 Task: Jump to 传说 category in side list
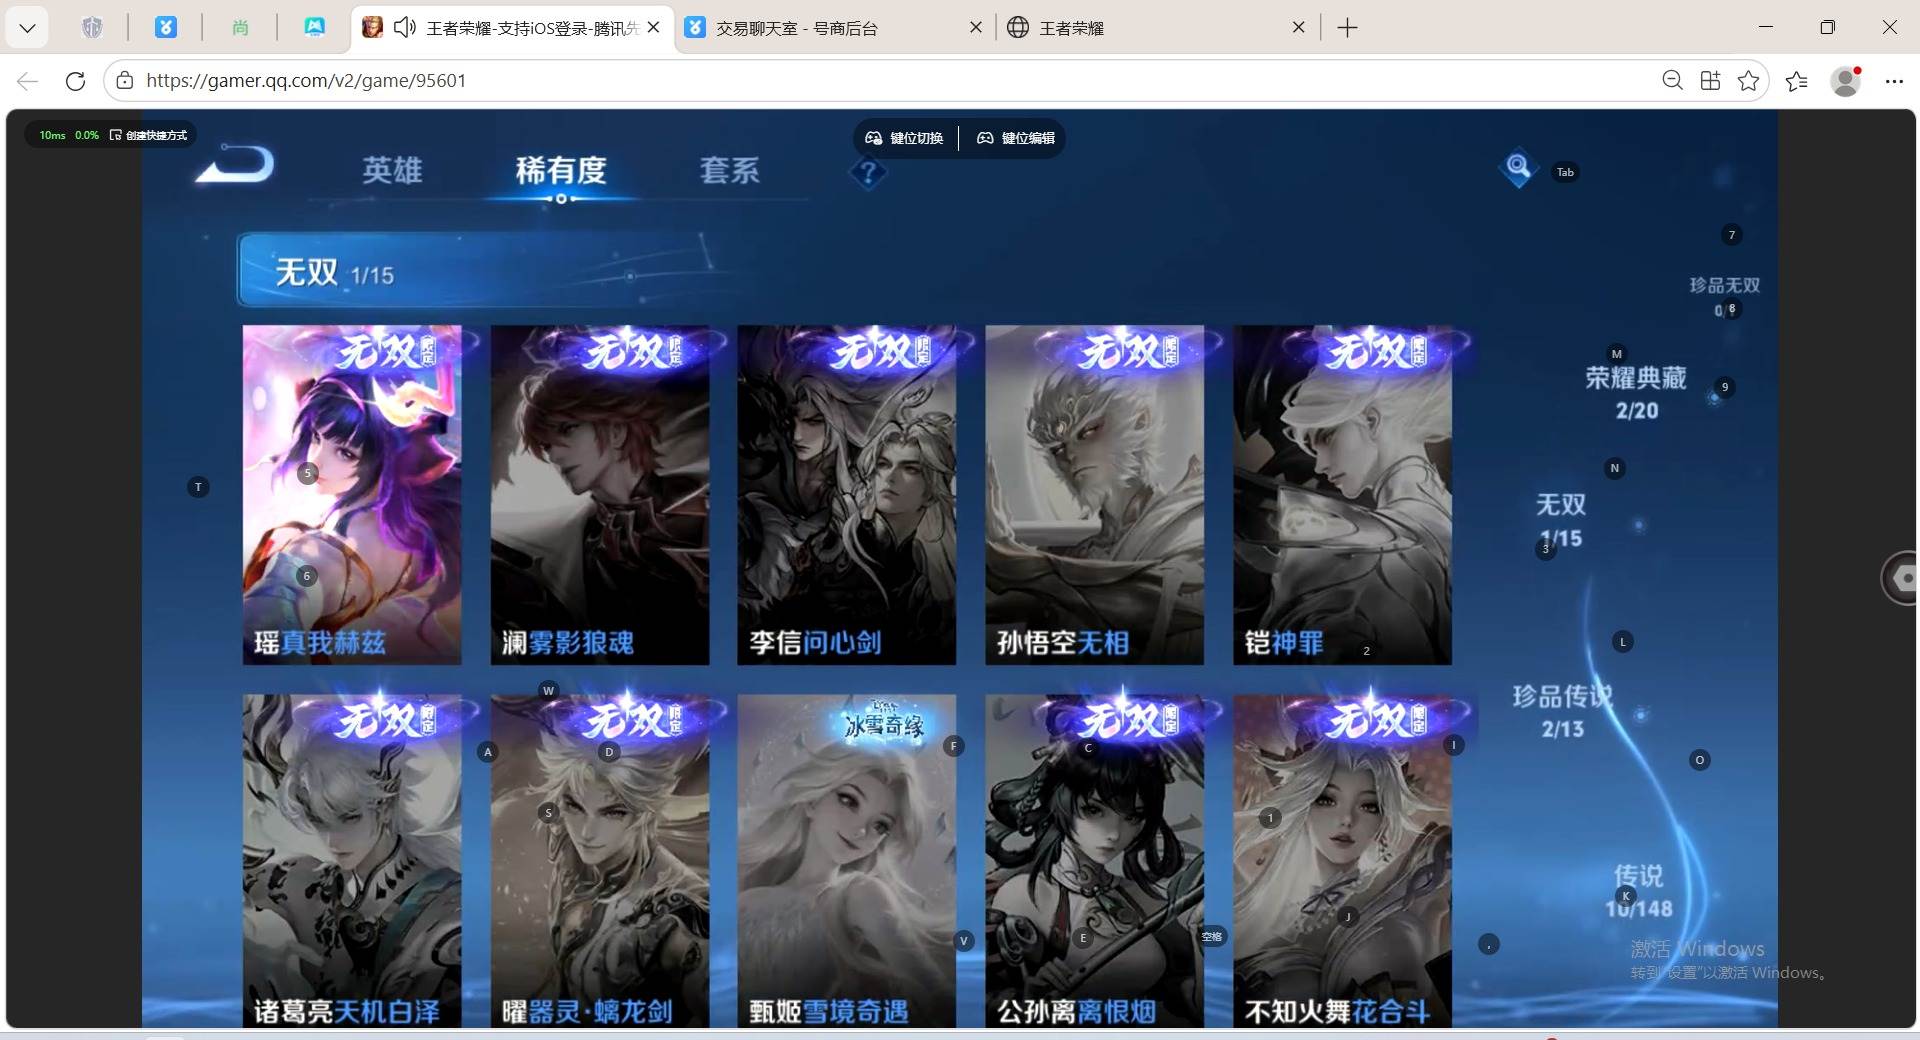pos(1638,891)
